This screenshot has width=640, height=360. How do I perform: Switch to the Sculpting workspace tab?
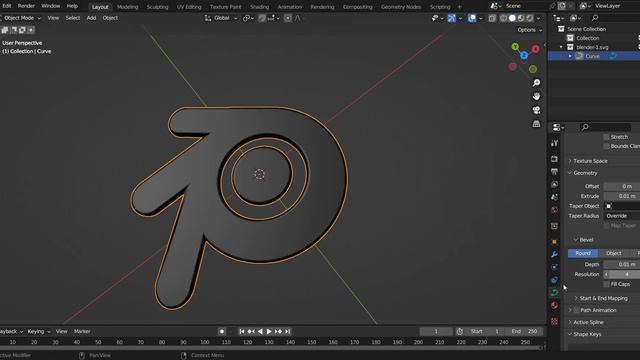tap(157, 7)
